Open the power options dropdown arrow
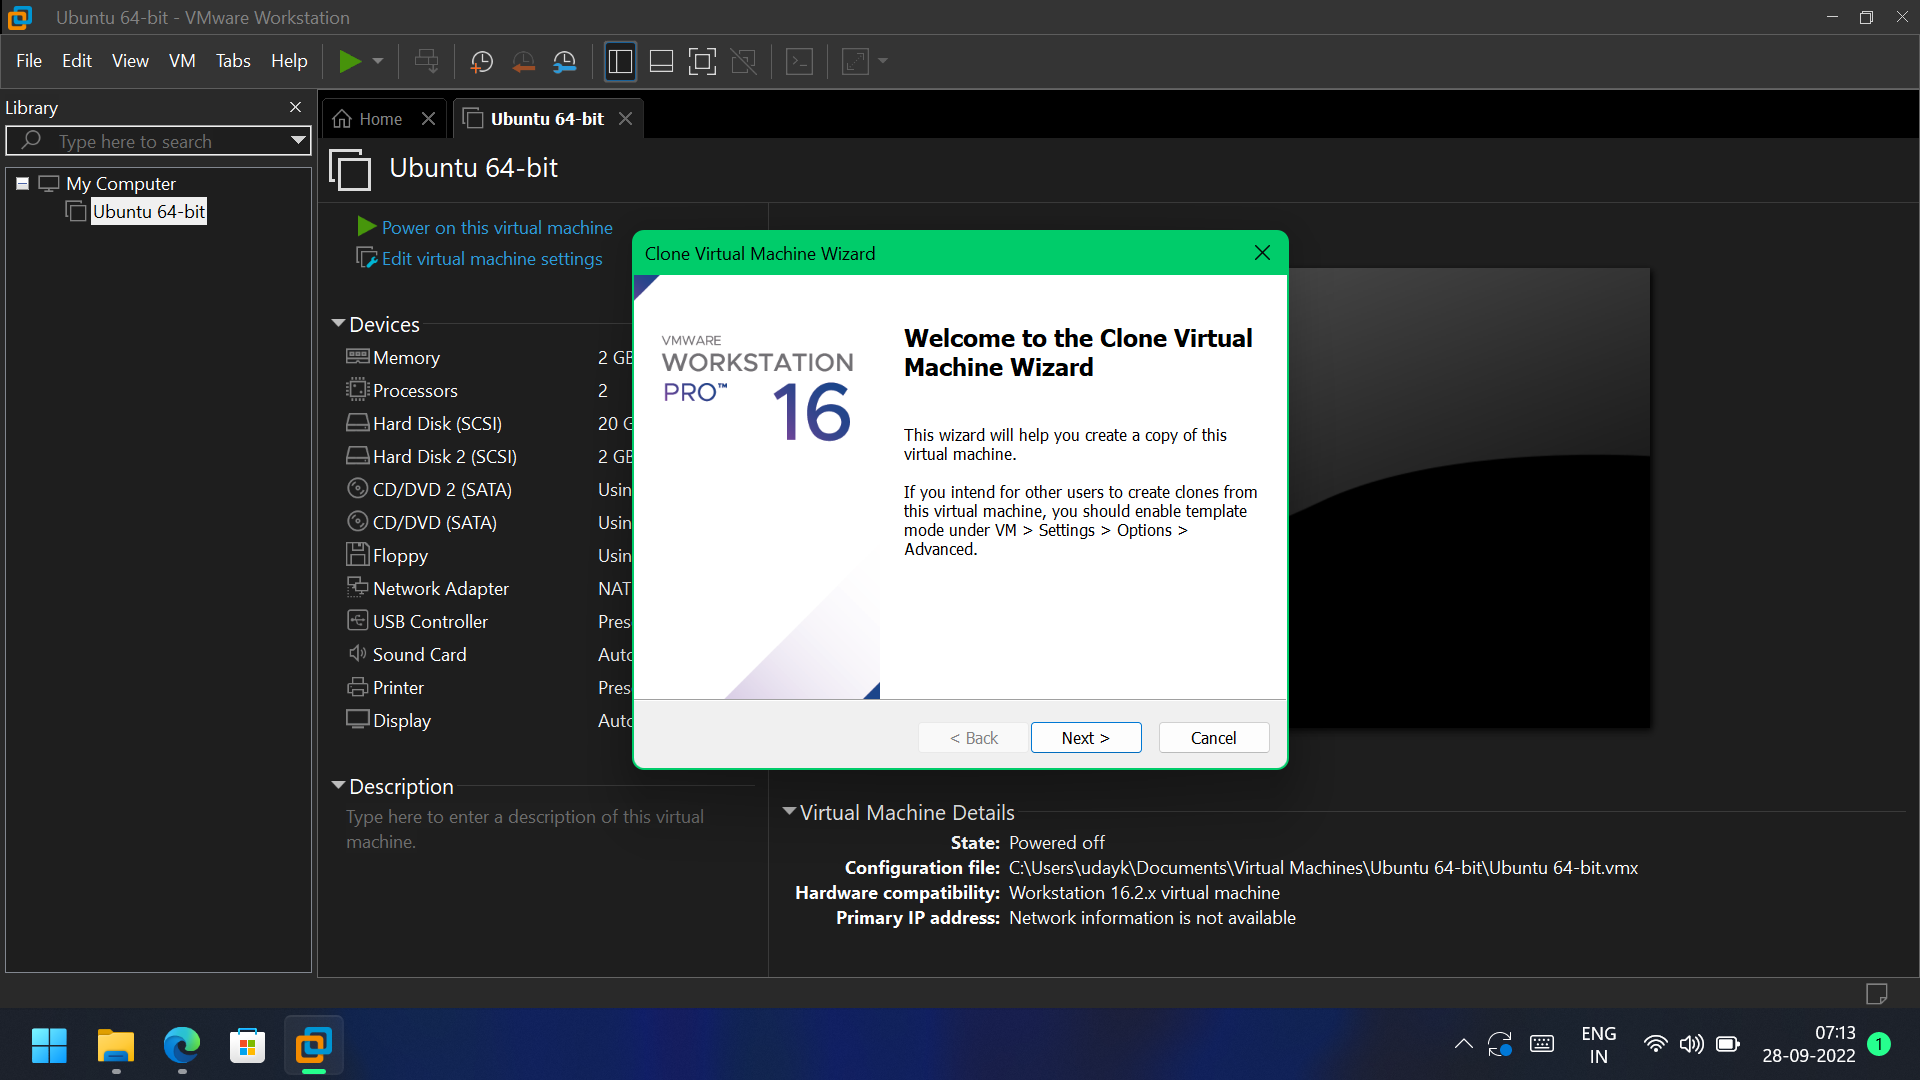This screenshot has width=1920, height=1080. pyautogui.click(x=378, y=62)
